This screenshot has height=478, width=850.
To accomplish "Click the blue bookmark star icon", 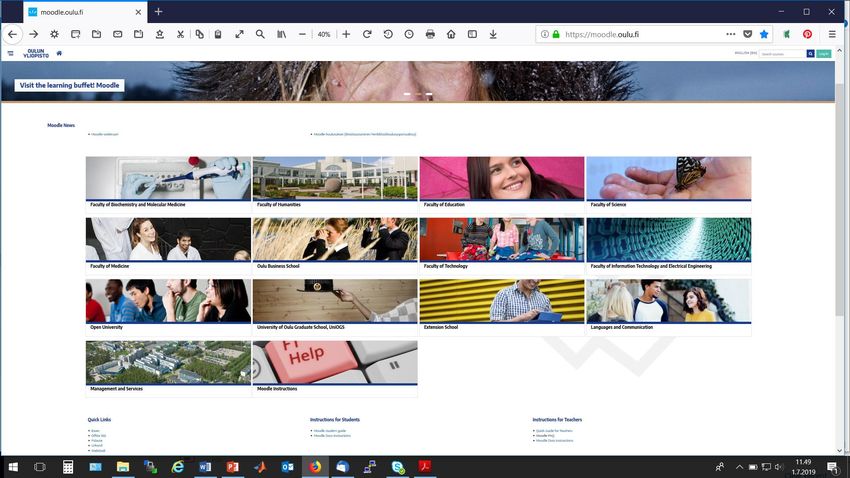I will 764,34.
